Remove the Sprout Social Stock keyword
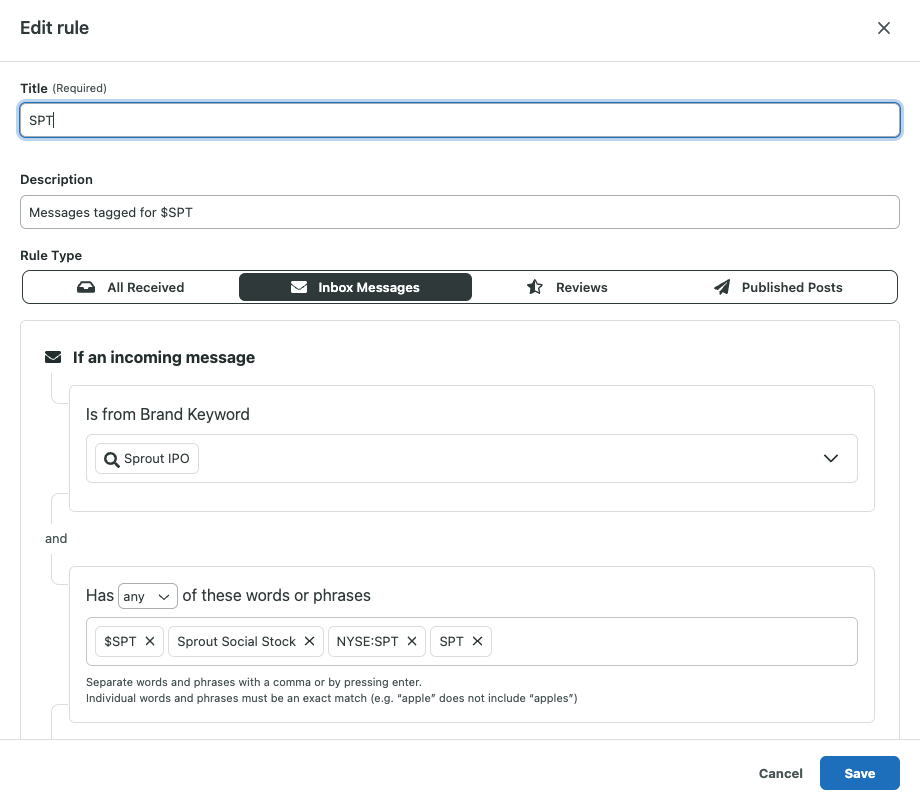This screenshot has height=803, width=920. [310, 641]
